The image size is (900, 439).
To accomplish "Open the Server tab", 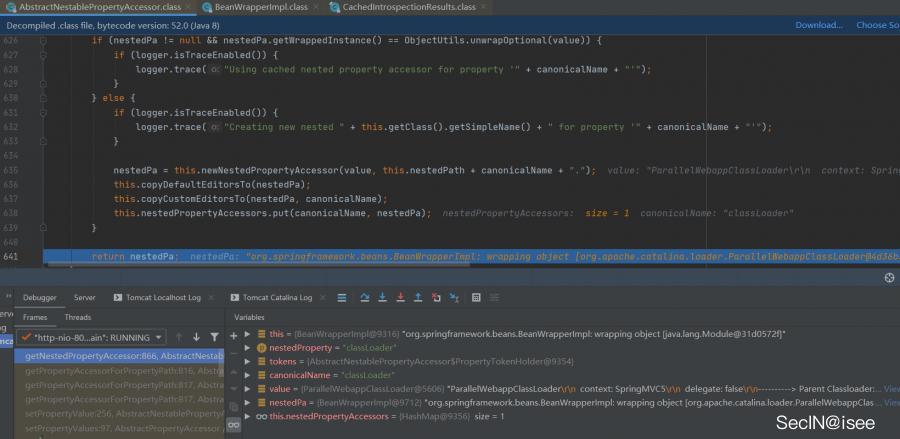I will [84, 297].
